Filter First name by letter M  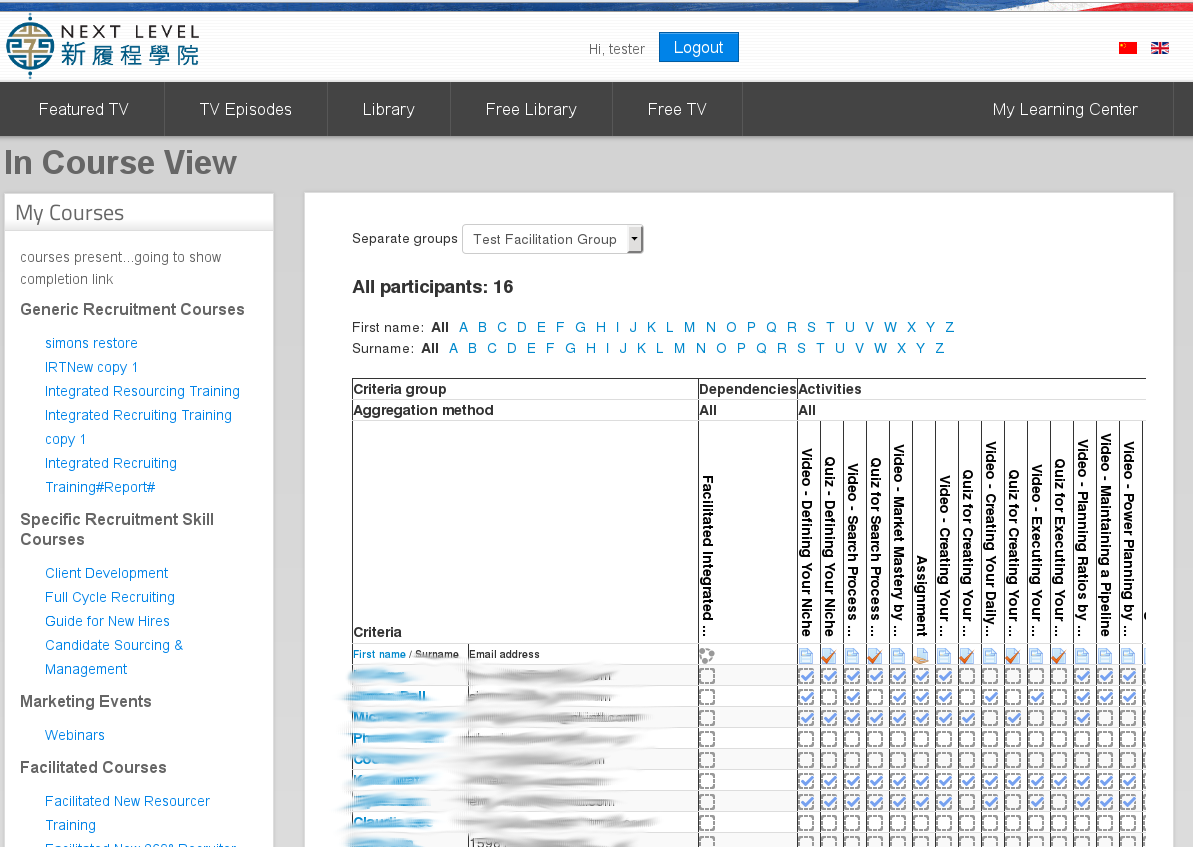pyautogui.click(x=689, y=327)
